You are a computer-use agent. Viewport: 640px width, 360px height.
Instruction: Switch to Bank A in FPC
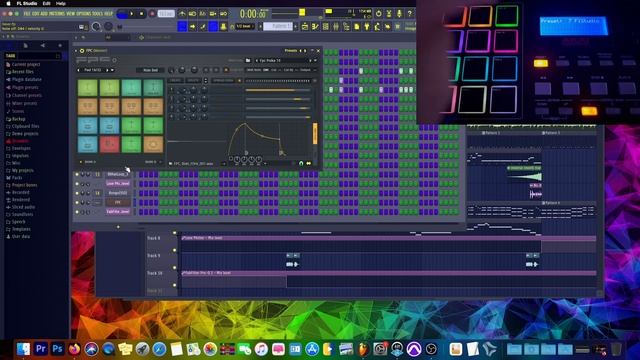[89, 162]
